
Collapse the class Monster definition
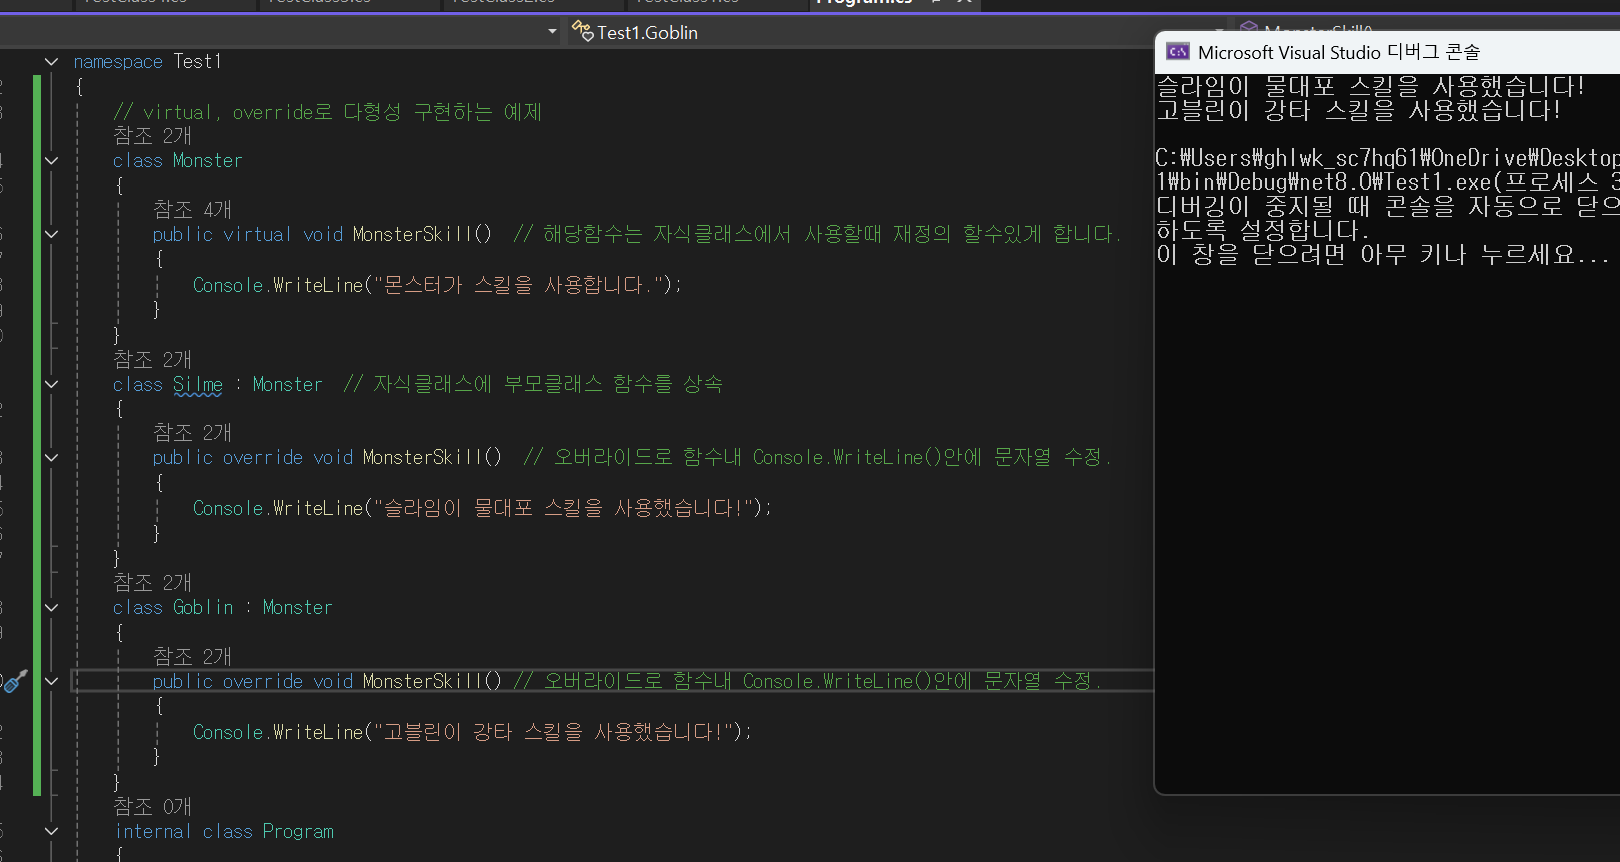[51, 161]
